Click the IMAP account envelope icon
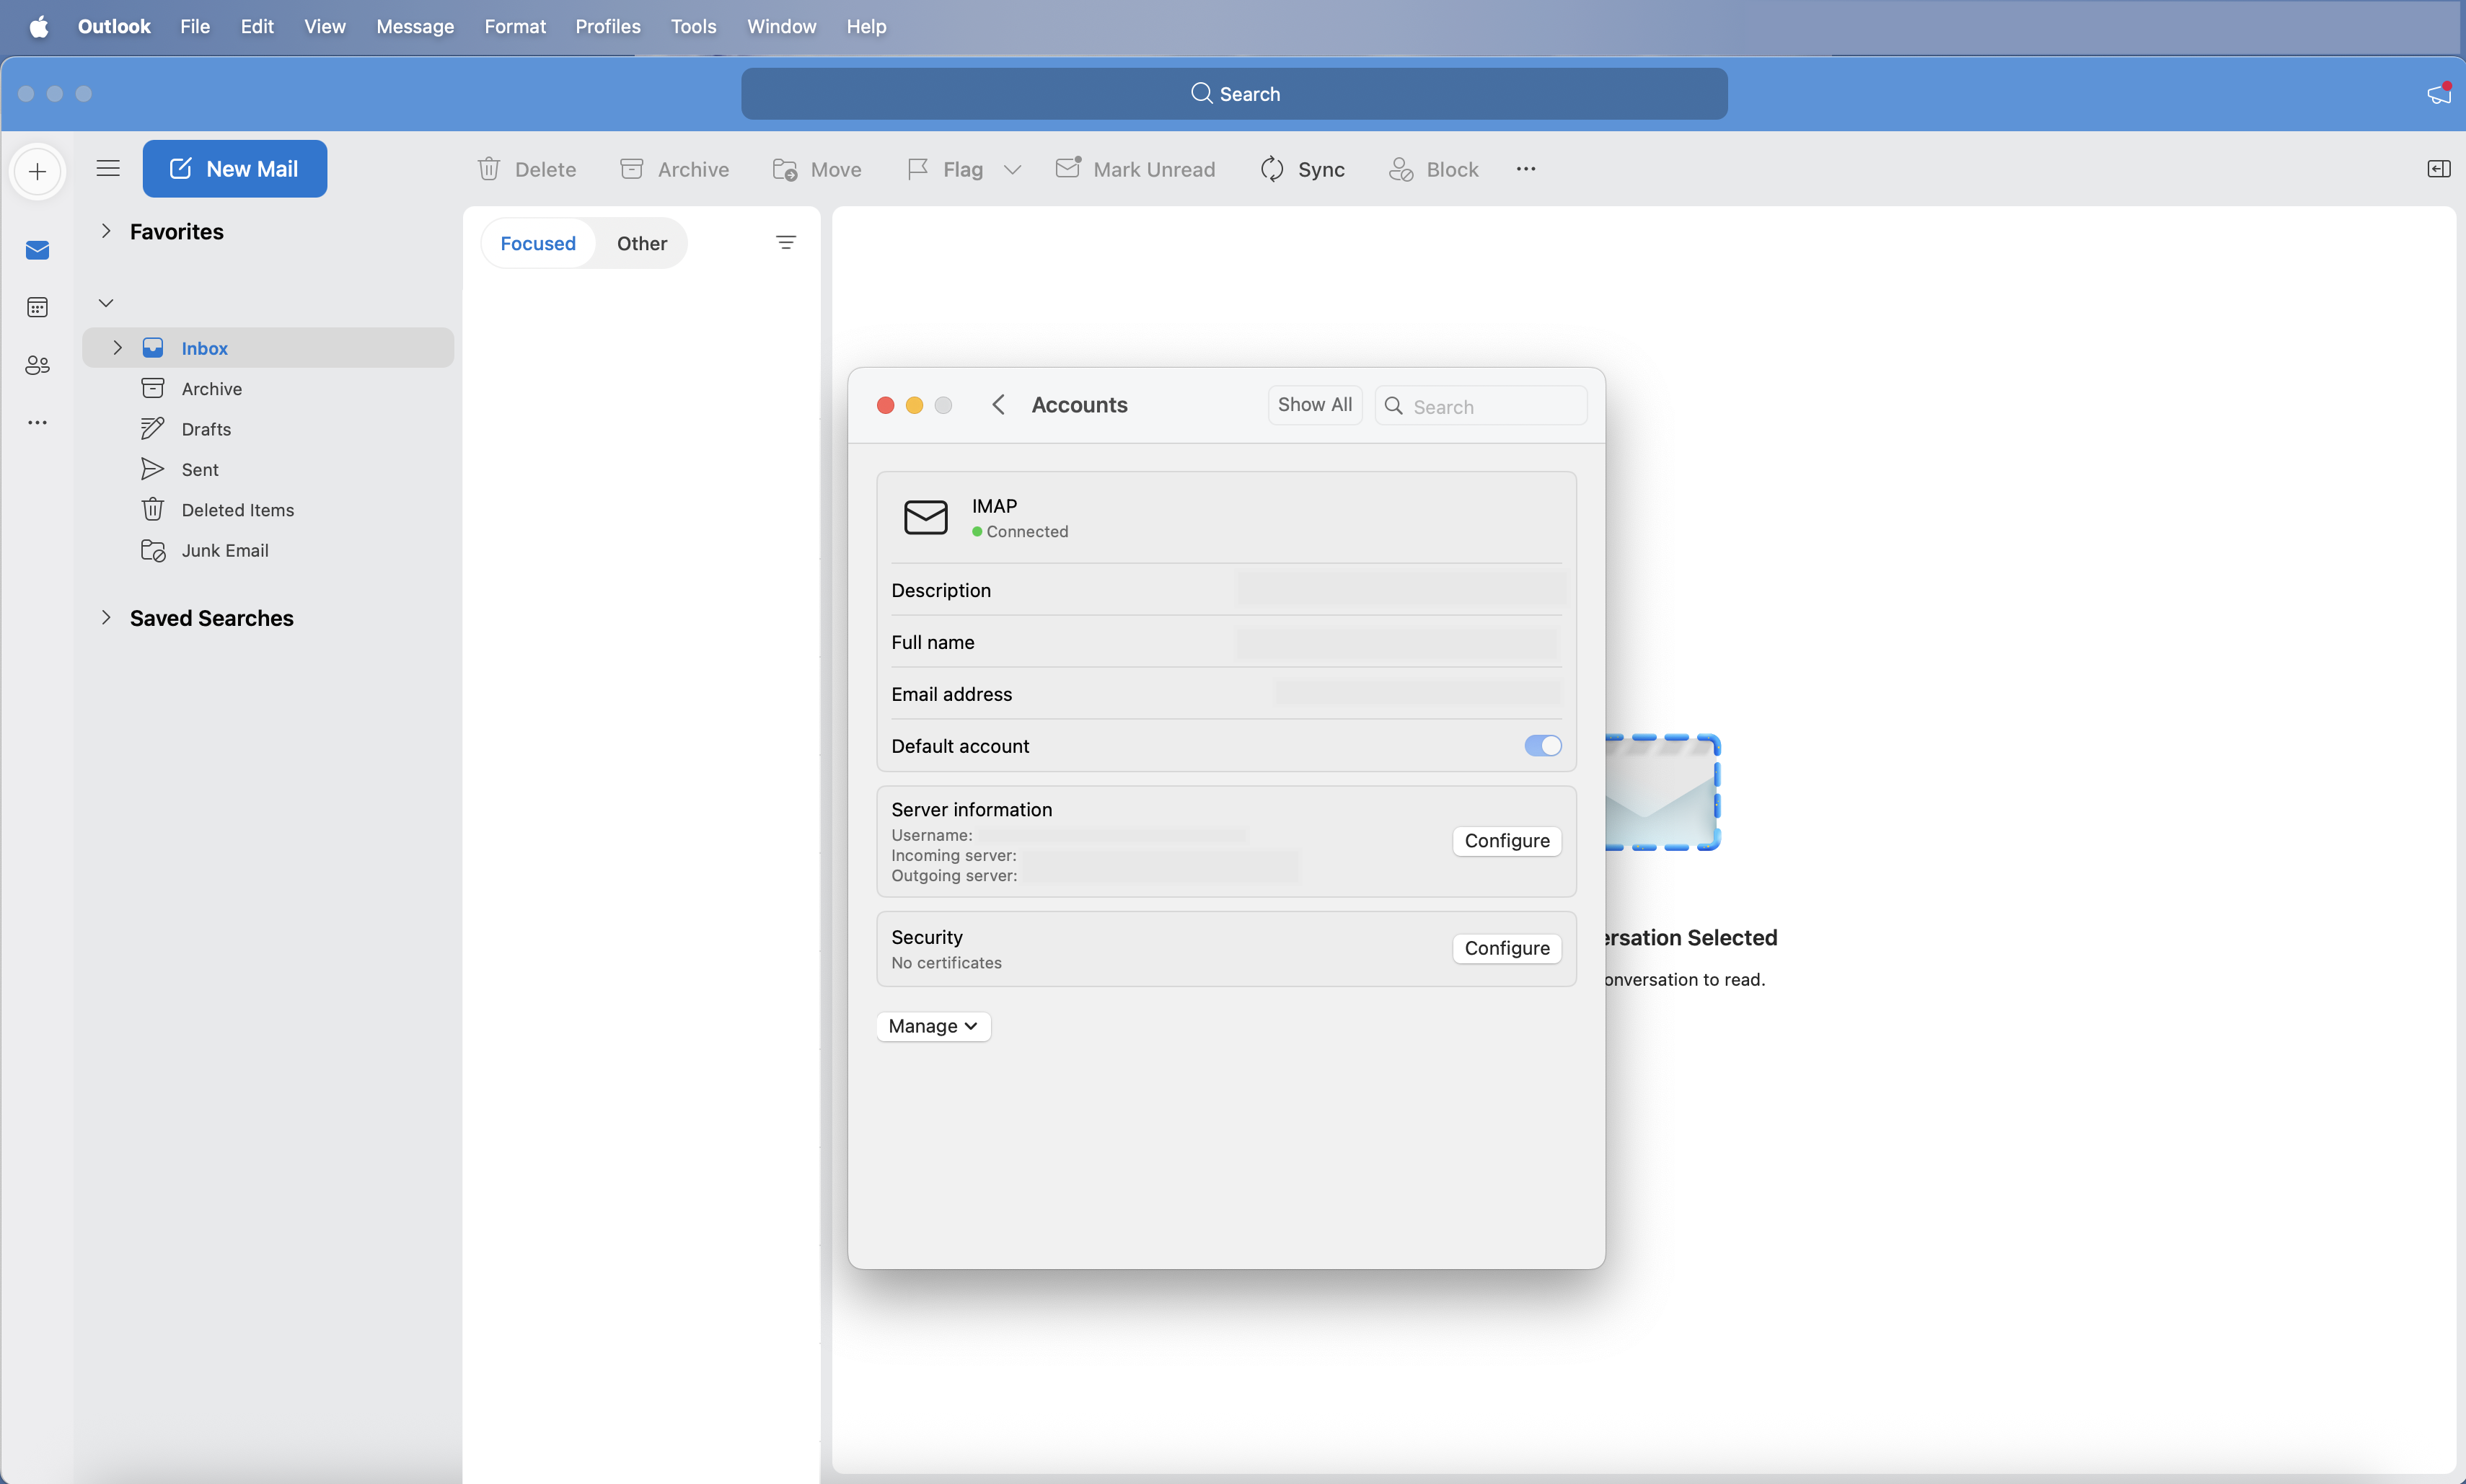2466x1484 pixels. coord(926,518)
